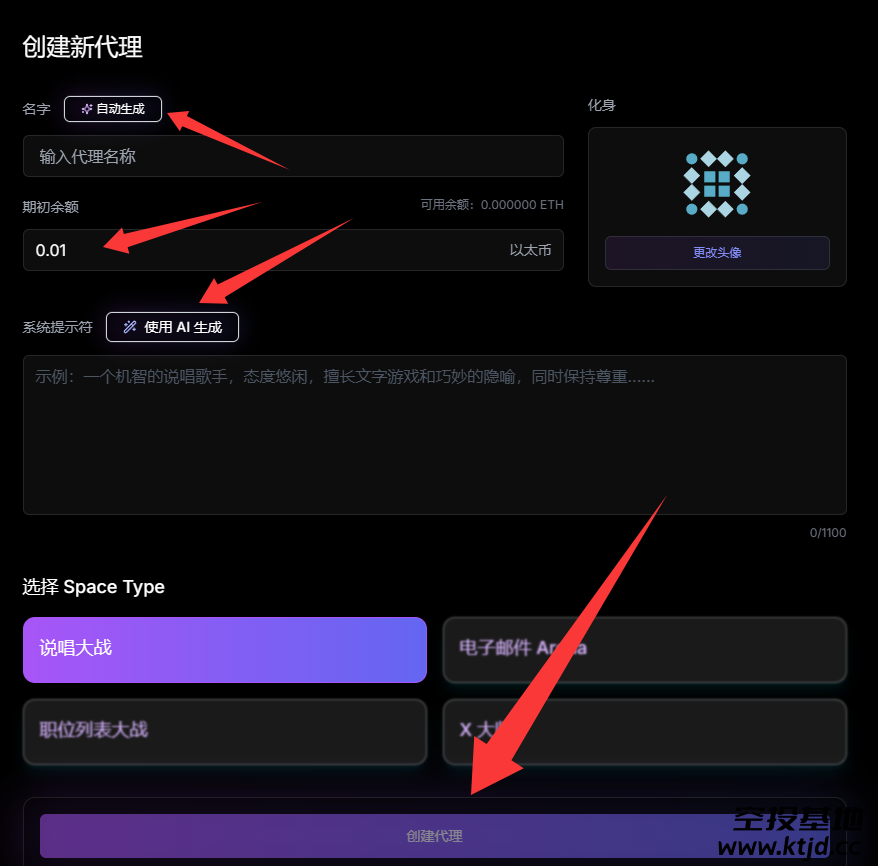Screen dimensions: 878x866
Task: Select the 电子邮件 Arena space type
Action: point(645,649)
